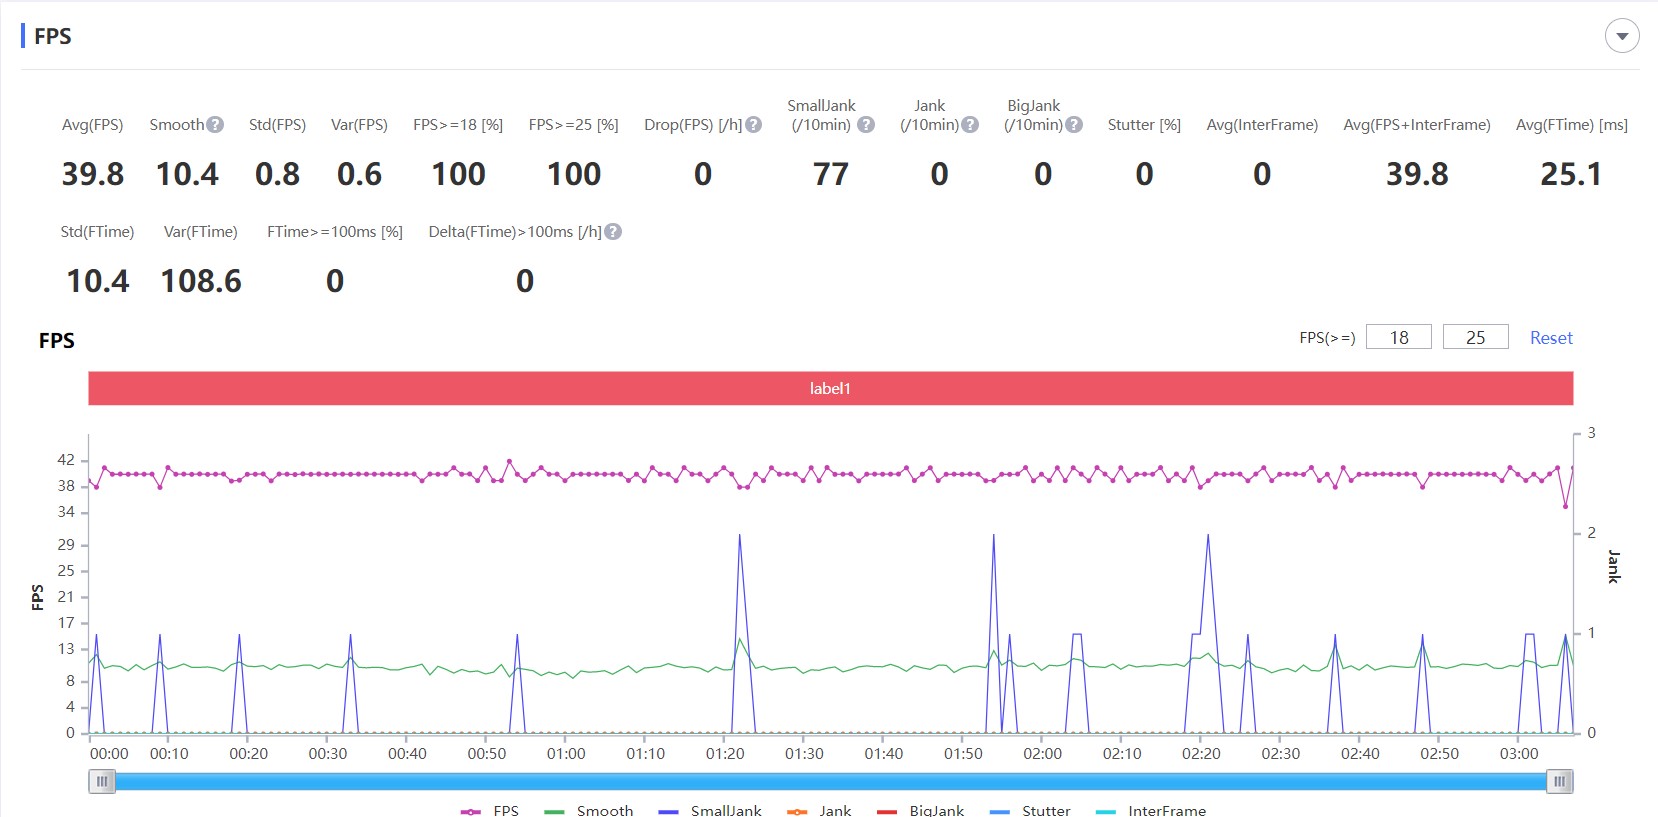Open SmallJank (/10min) help tooltip icon
This screenshot has height=817, width=1658.
click(866, 125)
